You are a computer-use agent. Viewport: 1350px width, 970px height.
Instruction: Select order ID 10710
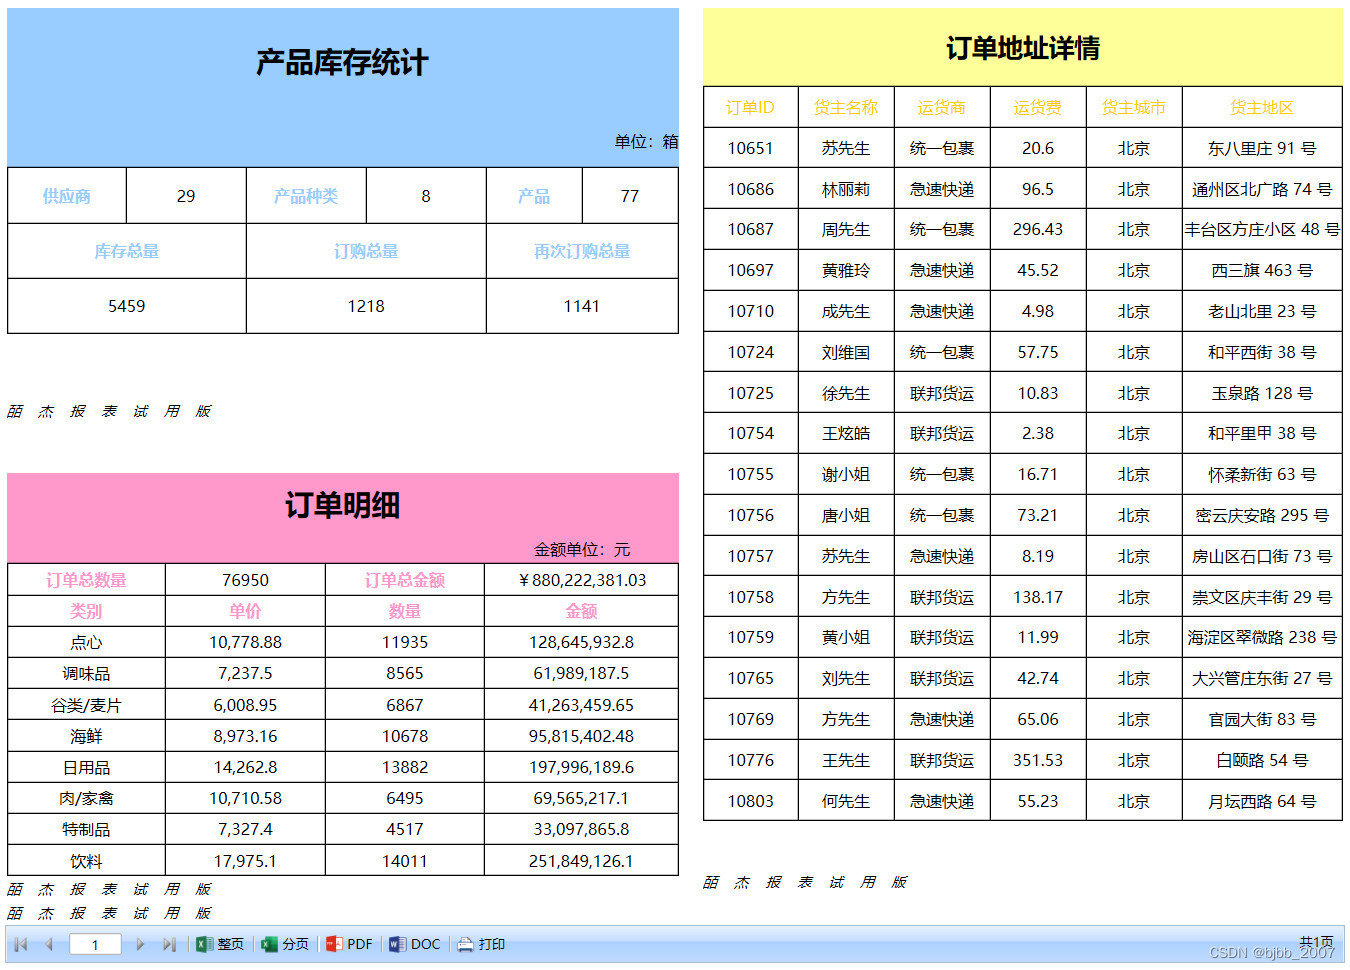click(x=750, y=311)
